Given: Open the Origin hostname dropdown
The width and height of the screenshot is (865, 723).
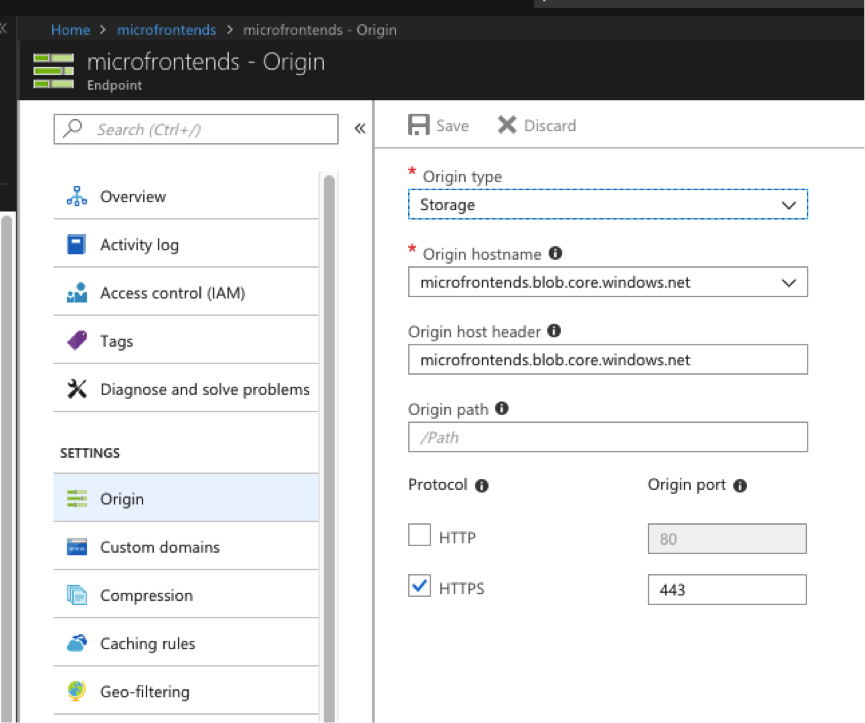Looking at the screenshot, I should (x=607, y=282).
